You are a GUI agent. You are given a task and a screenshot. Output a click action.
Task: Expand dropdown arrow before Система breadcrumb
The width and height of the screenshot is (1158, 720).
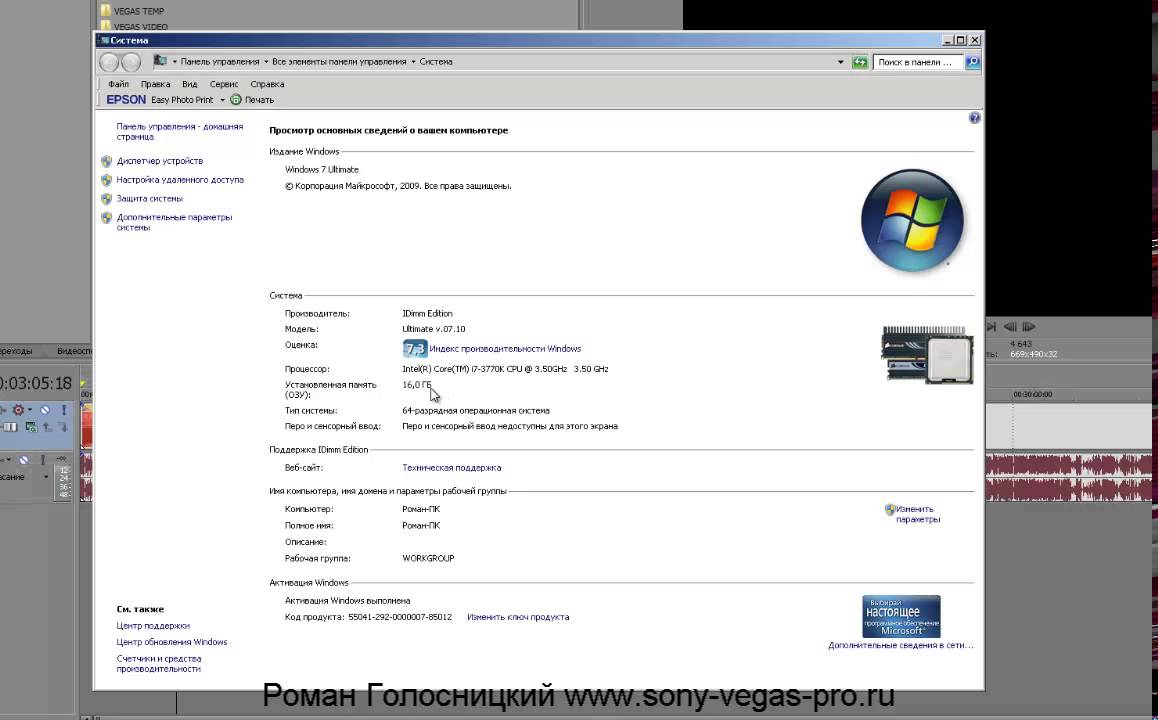[413, 62]
